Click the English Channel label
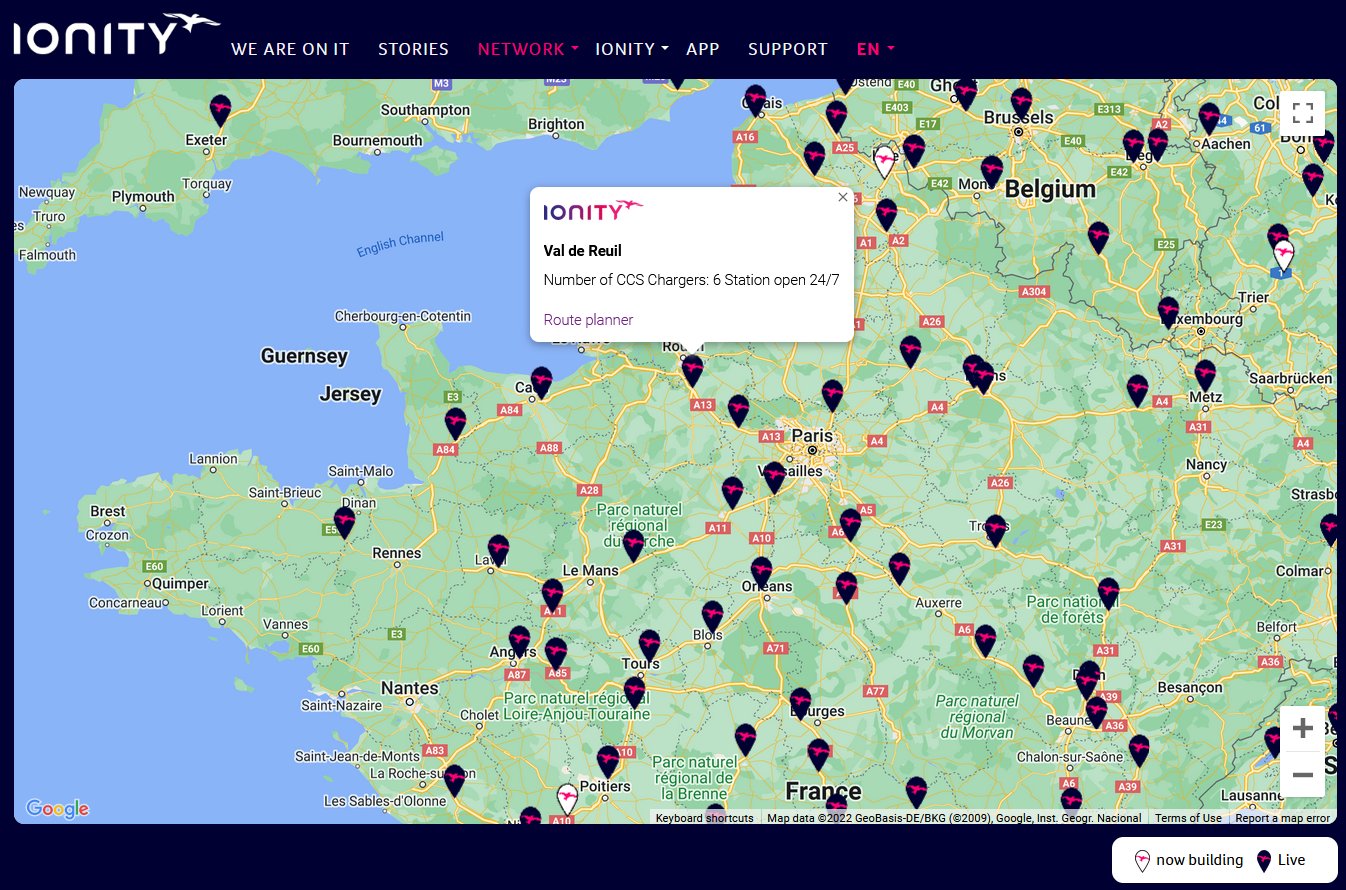Viewport: 1346px width, 890px height. (400, 245)
